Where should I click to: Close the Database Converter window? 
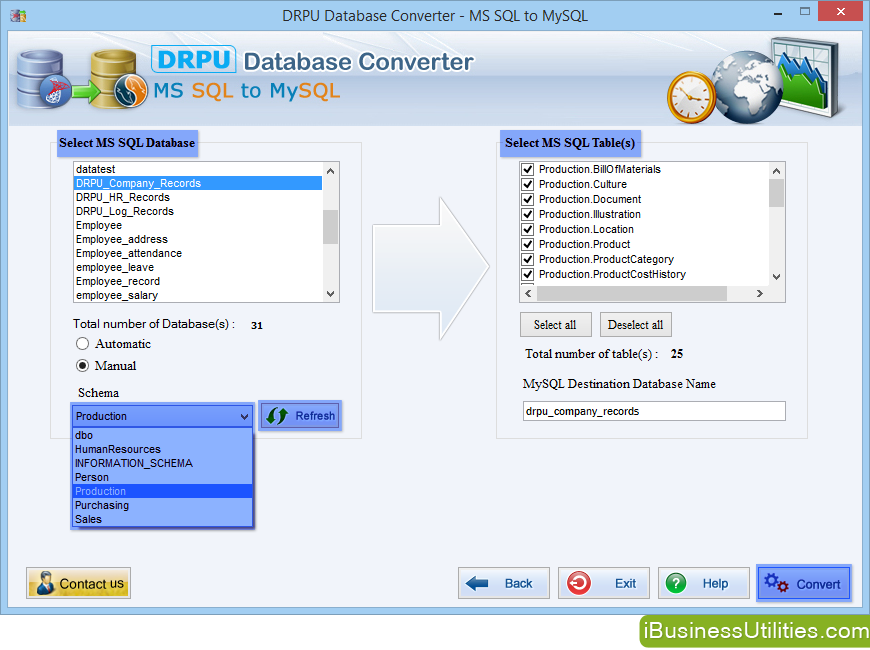click(841, 11)
